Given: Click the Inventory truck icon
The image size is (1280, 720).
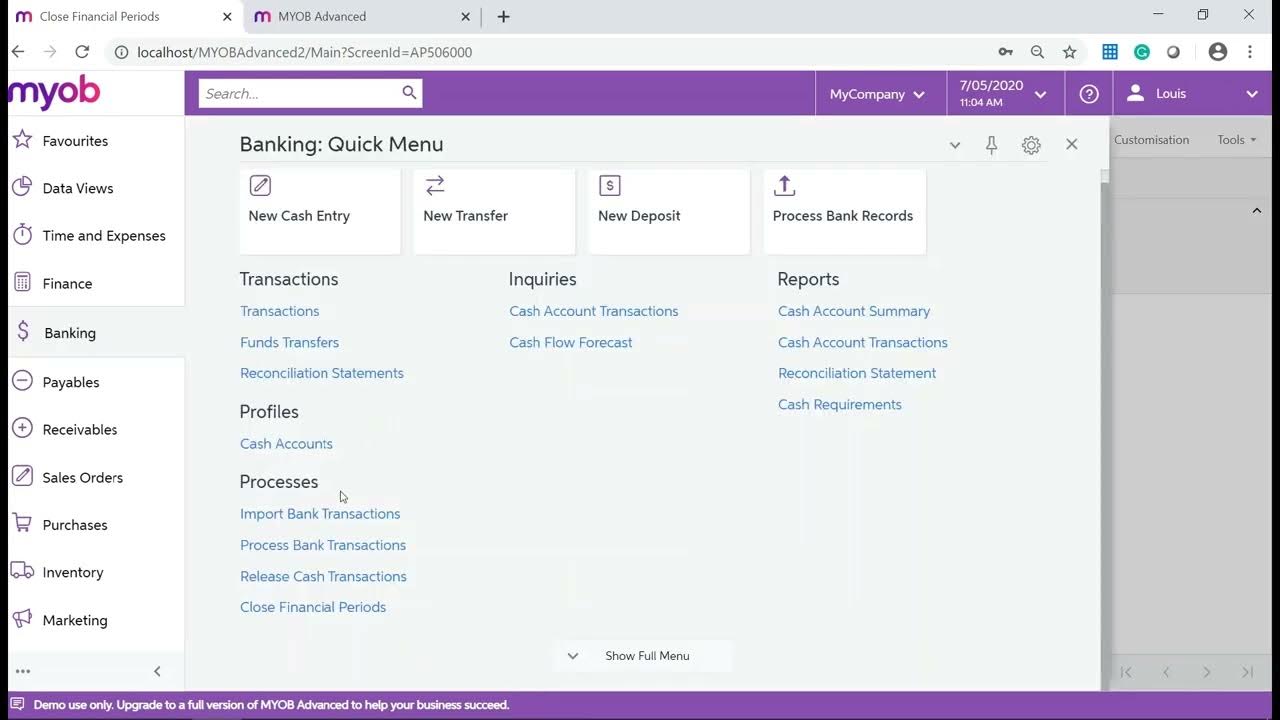Looking at the screenshot, I should pyautogui.click(x=22, y=571).
